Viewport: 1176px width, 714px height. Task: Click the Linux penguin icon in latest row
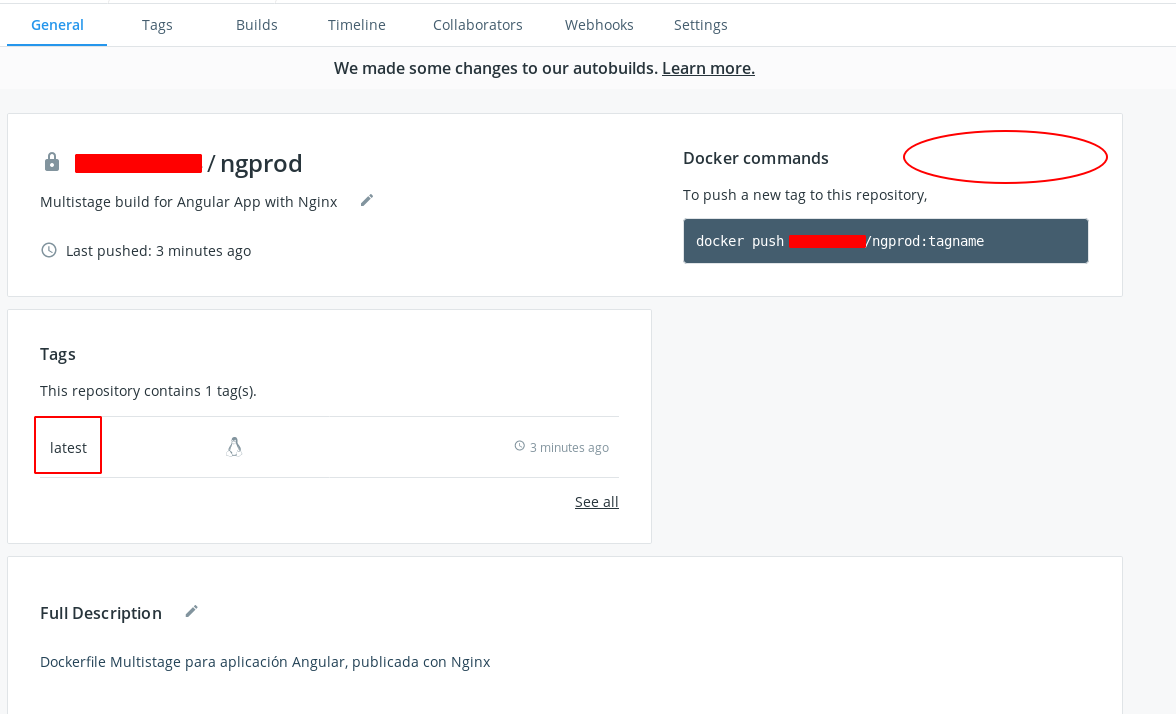(x=234, y=447)
